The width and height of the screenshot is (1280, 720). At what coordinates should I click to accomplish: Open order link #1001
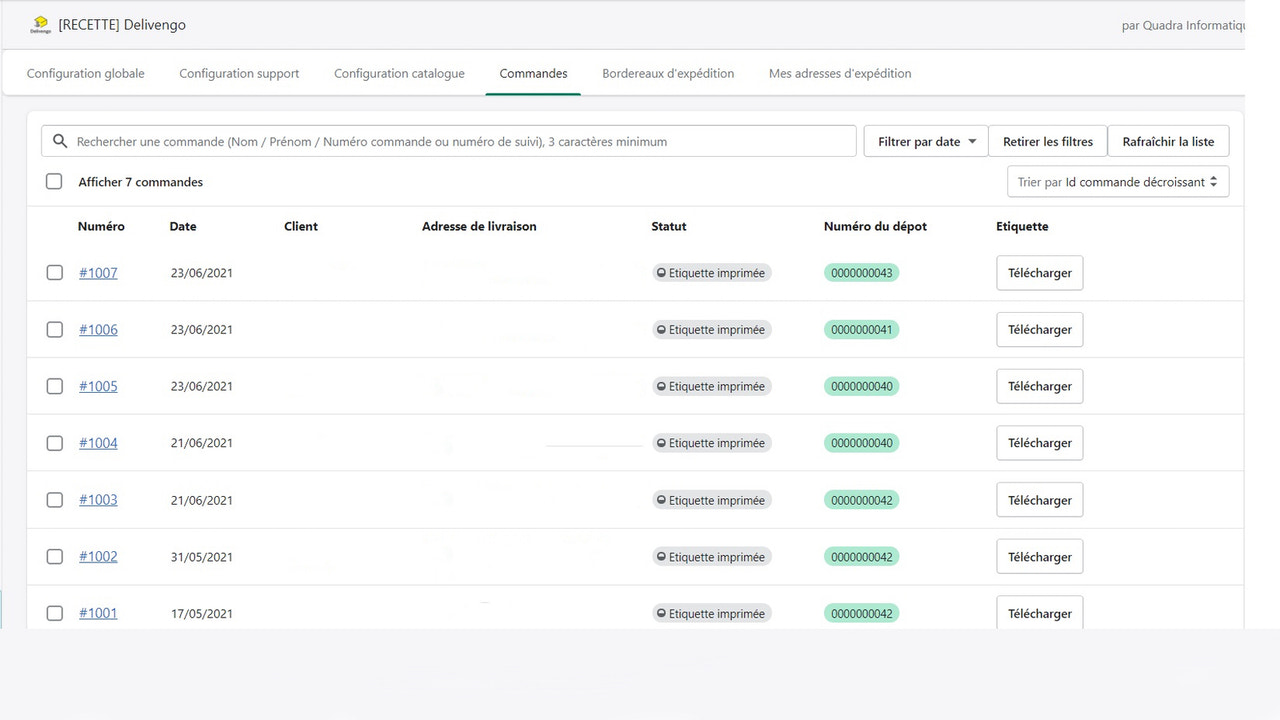tap(98, 614)
